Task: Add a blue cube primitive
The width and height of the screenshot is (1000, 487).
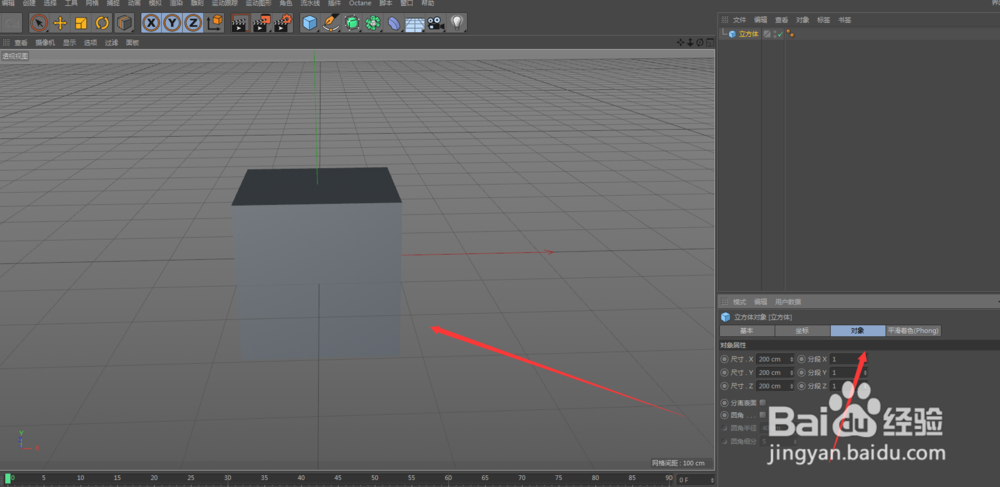Action: click(x=309, y=24)
